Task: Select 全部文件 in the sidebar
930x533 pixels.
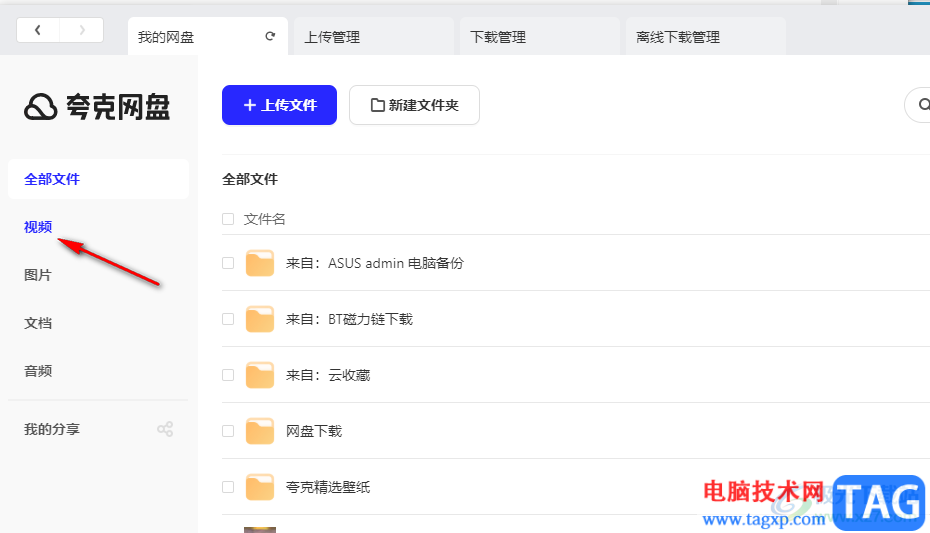Action: 98,179
